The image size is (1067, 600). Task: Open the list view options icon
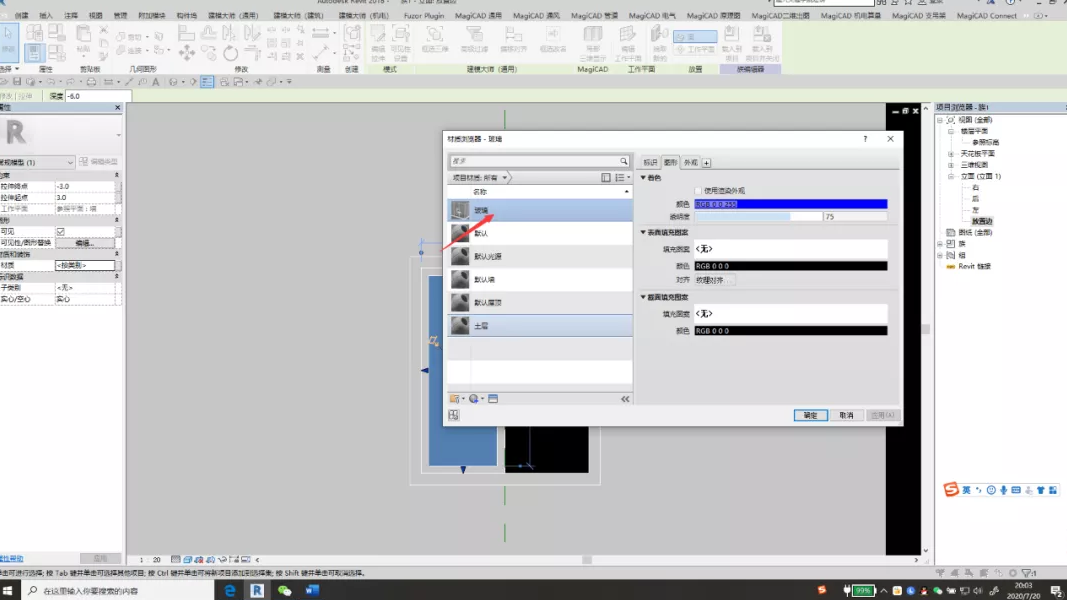(x=621, y=178)
